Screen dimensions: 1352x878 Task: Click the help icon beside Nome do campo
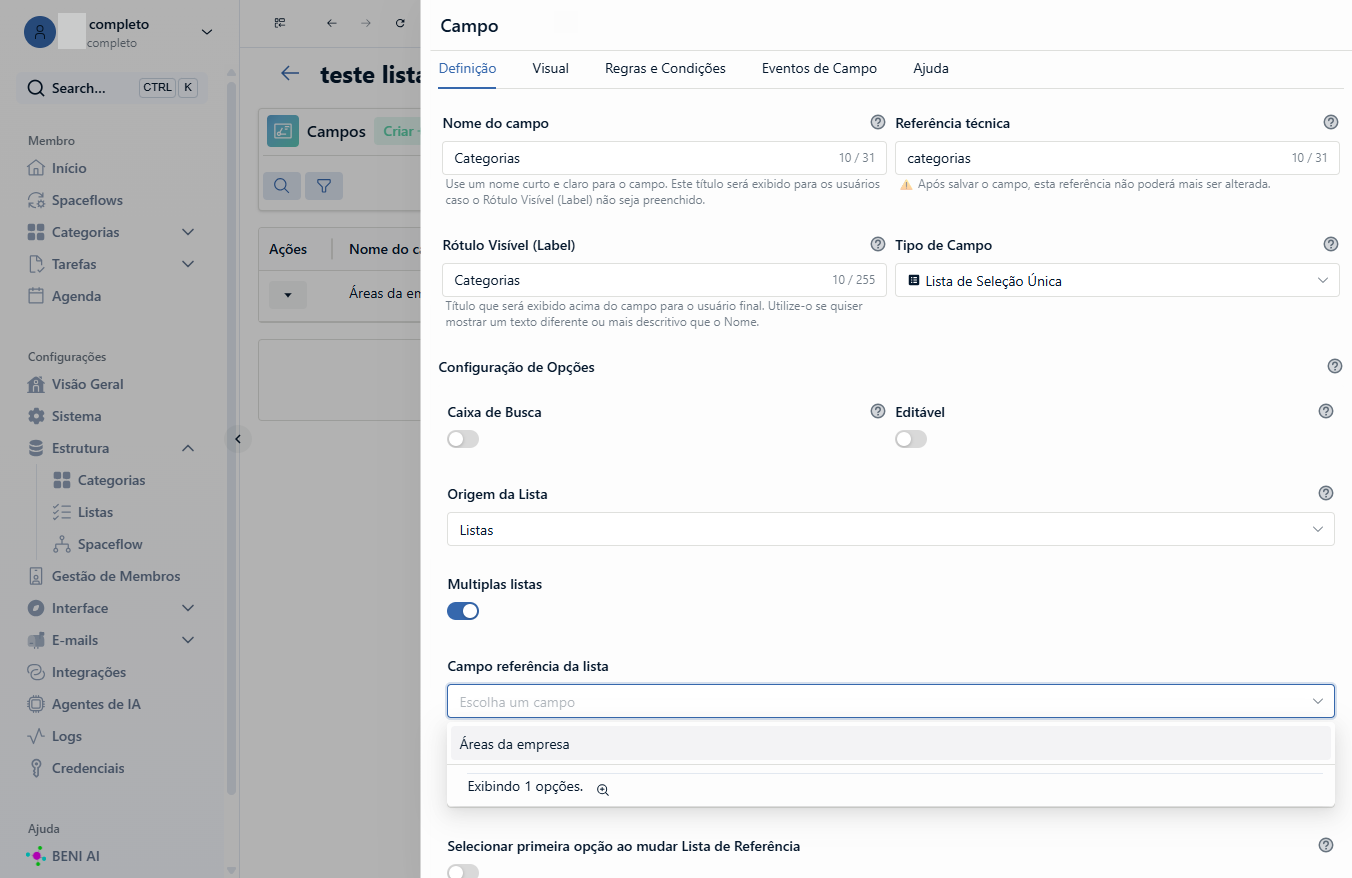tap(878, 122)
